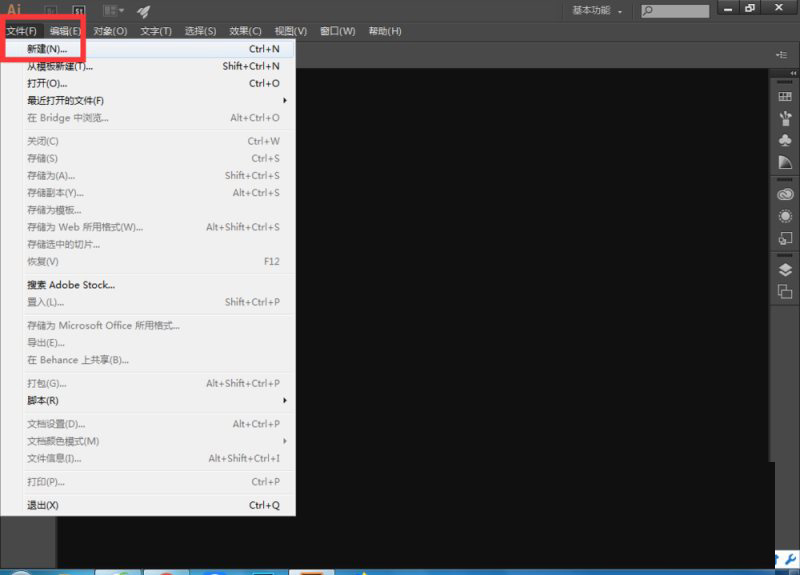Minimize the Illustrator window

(x=728, y=8)
